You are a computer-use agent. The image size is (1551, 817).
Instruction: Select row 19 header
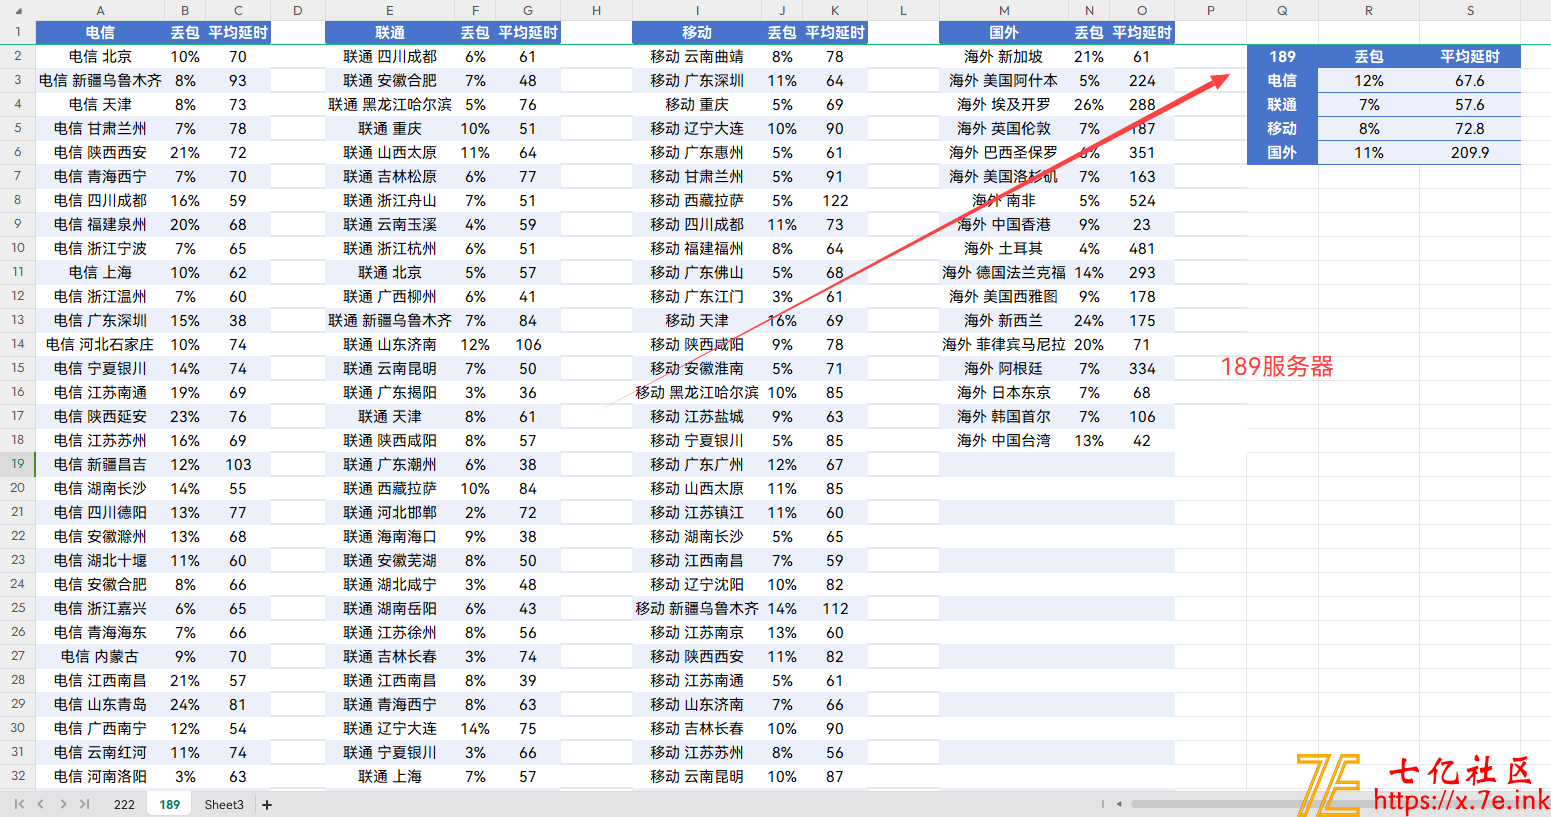click(x=18, y=464)
